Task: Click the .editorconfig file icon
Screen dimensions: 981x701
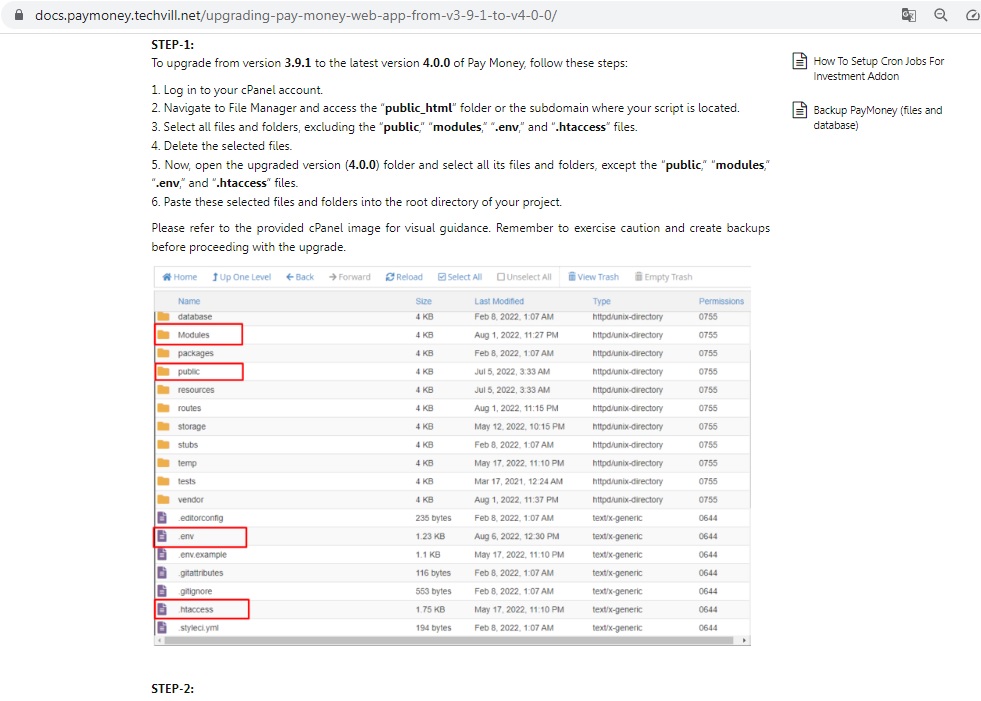Action: click(162, 518)
